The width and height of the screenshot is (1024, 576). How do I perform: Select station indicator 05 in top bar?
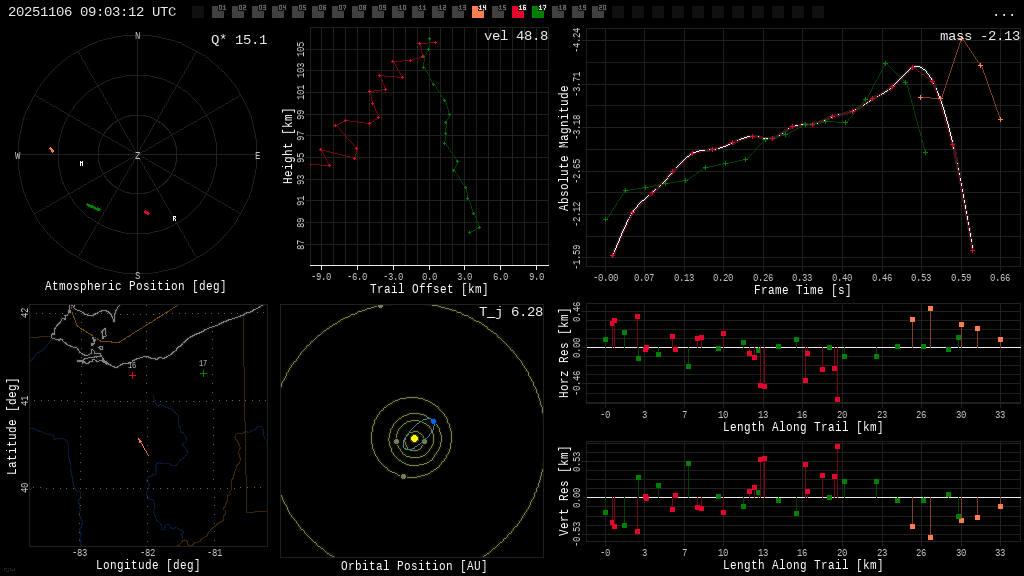pos(298,11)
